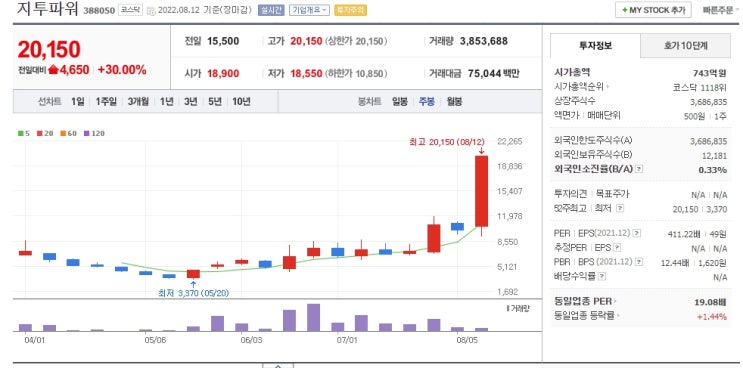Click the 거래량 legend marker in volume chart
The height and width of the screenshot is (368, 743).
pos(508,308)
